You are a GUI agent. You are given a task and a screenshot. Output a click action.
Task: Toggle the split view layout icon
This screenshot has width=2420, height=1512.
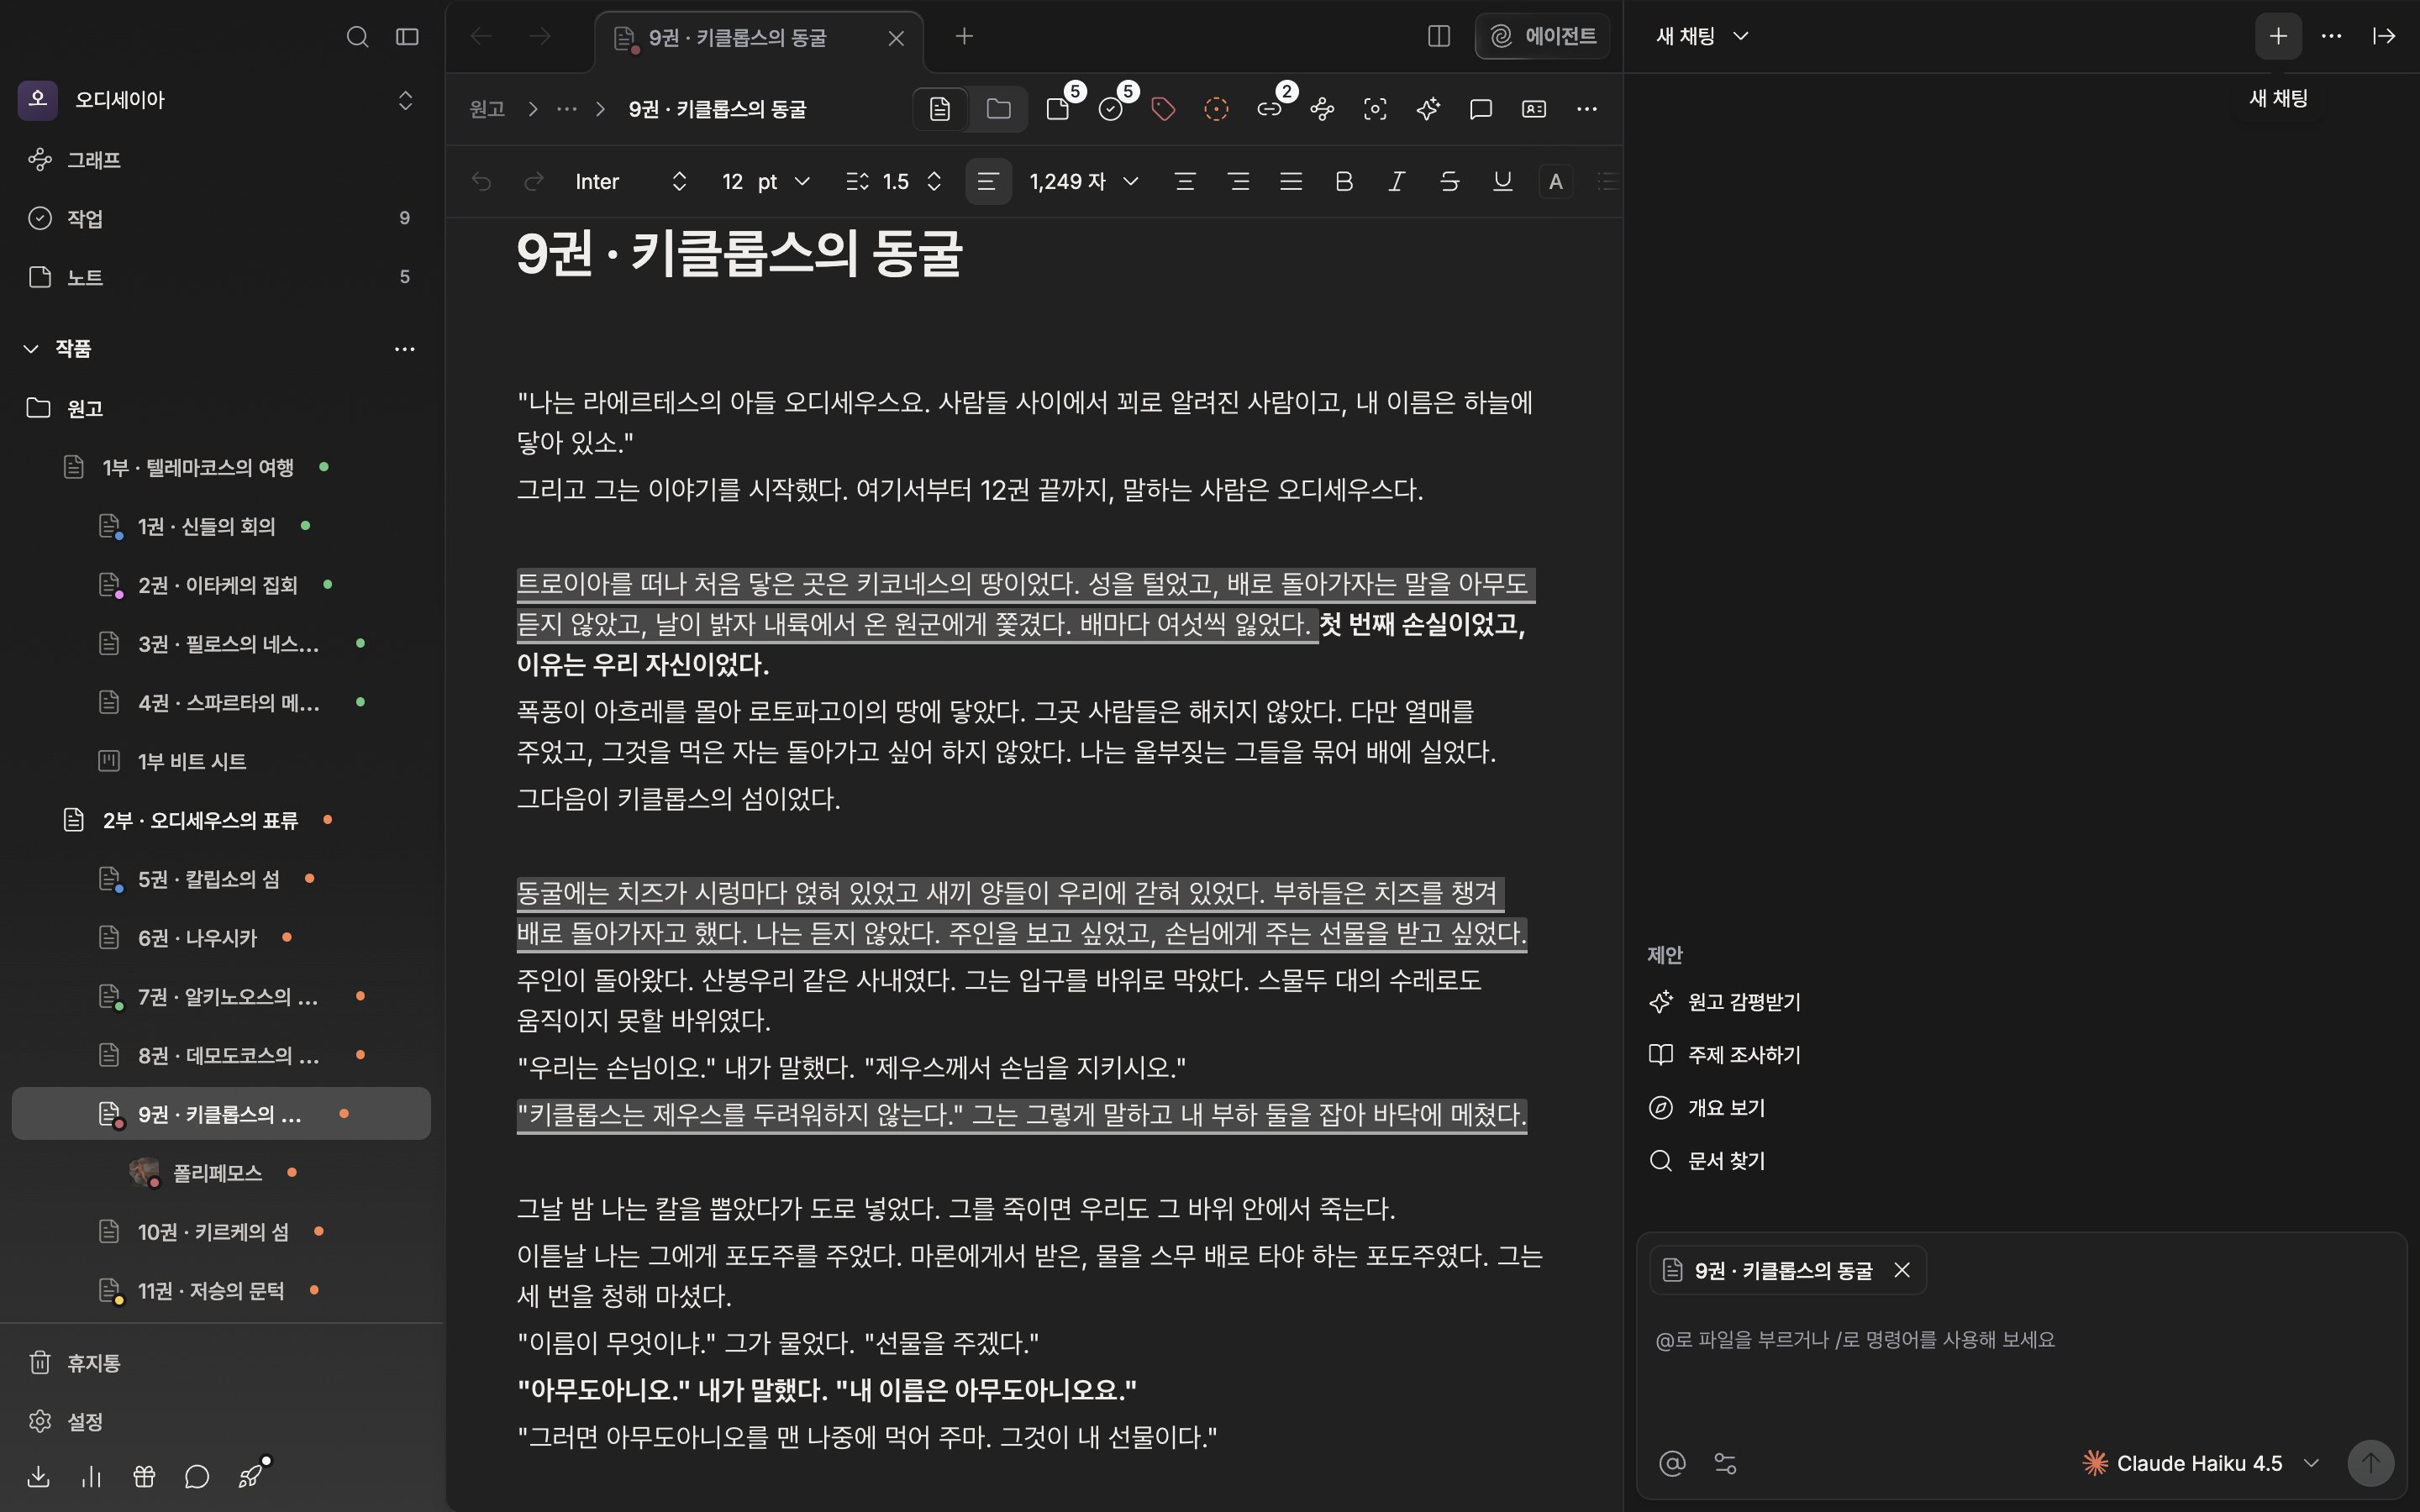(x=1439, y=36)
